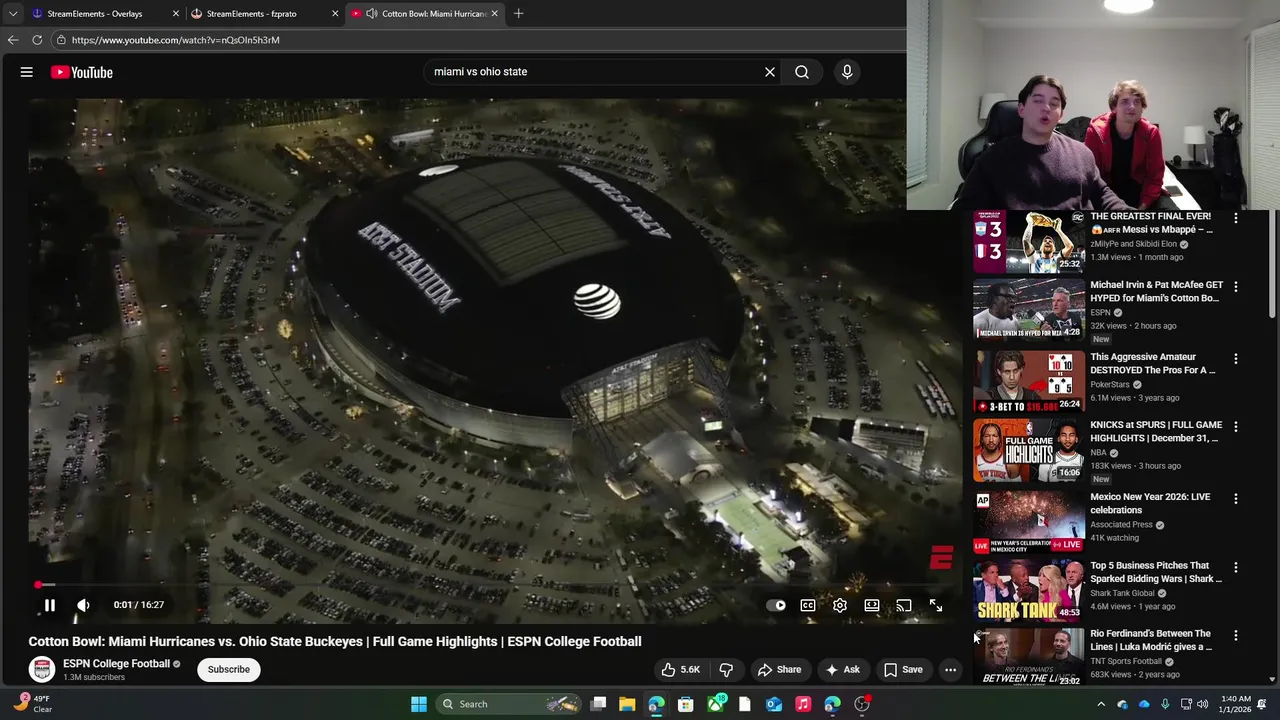Focus the browser address bar URL
The height and width of the screenshot is (720, 1280).
pyautogui.click(x=175, y=40)
